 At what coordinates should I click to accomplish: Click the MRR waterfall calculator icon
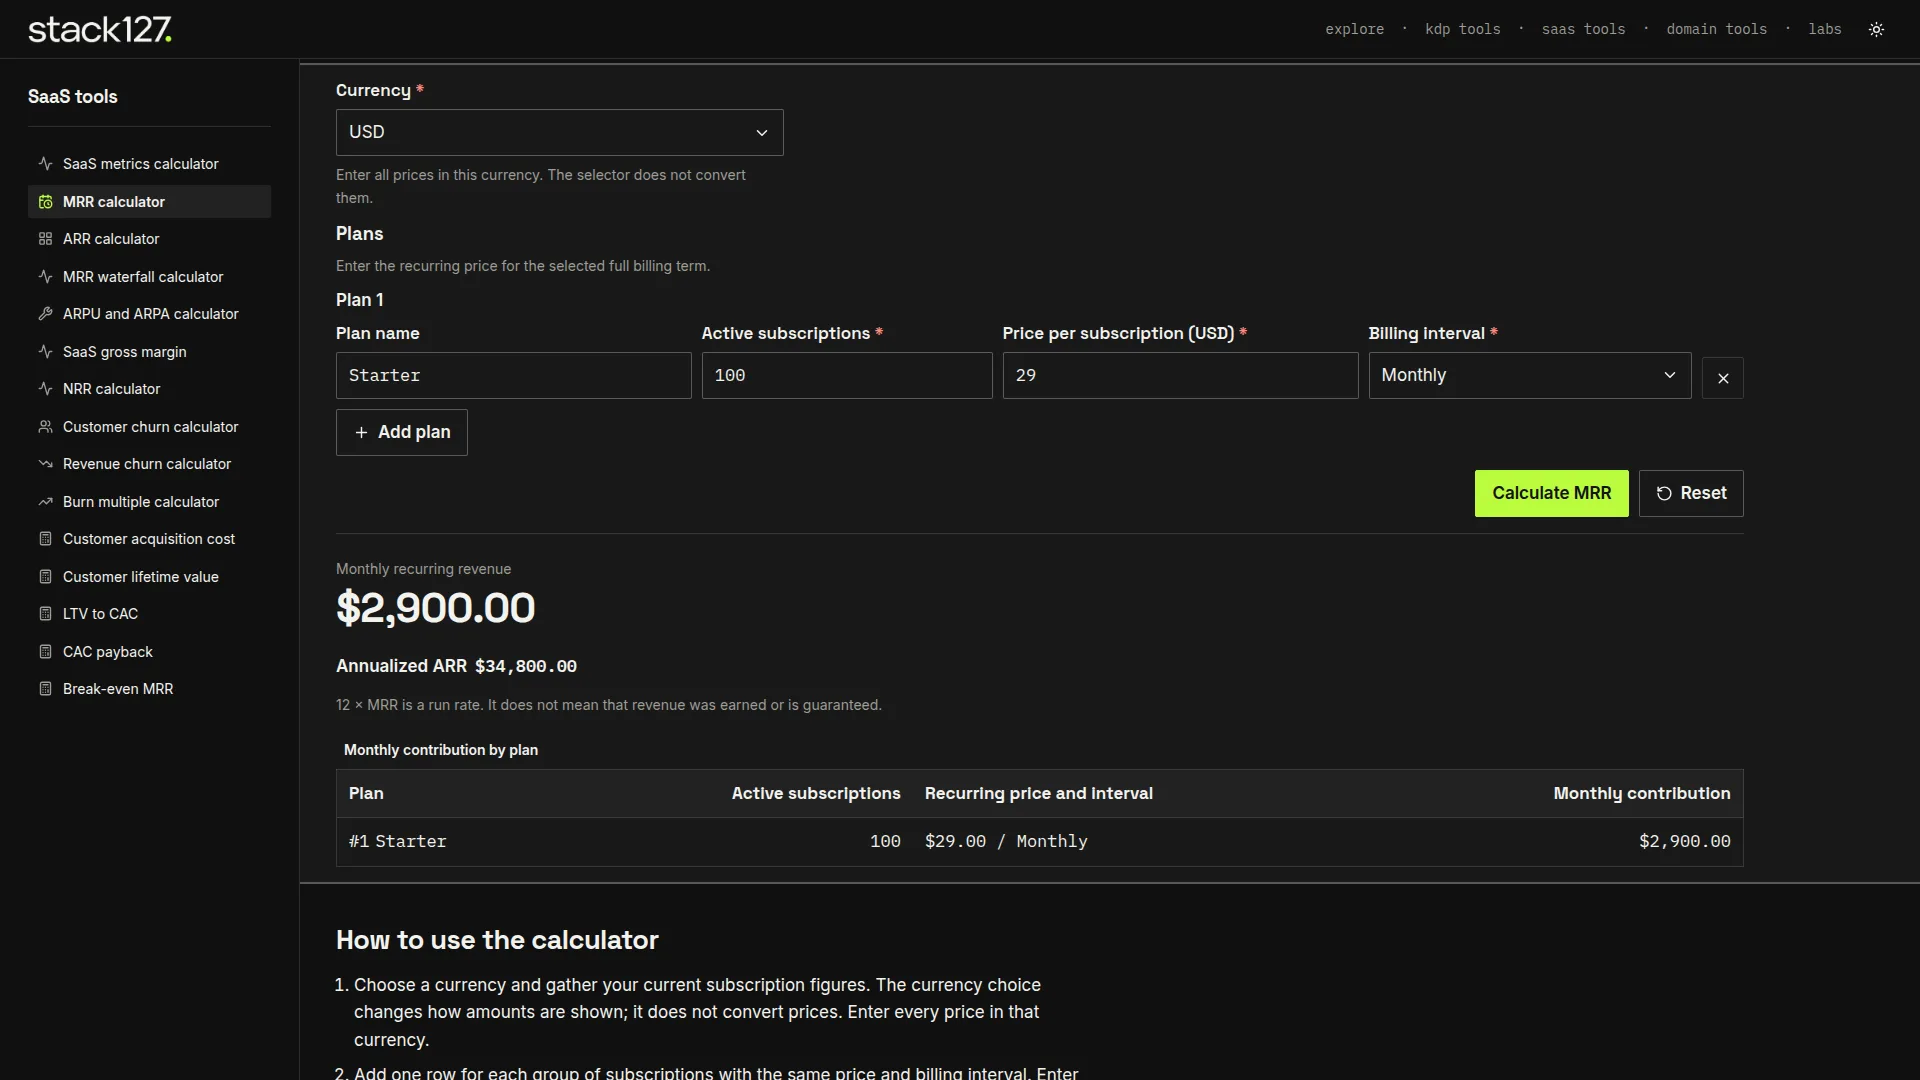pyautogui.click(x=45, y=277)
